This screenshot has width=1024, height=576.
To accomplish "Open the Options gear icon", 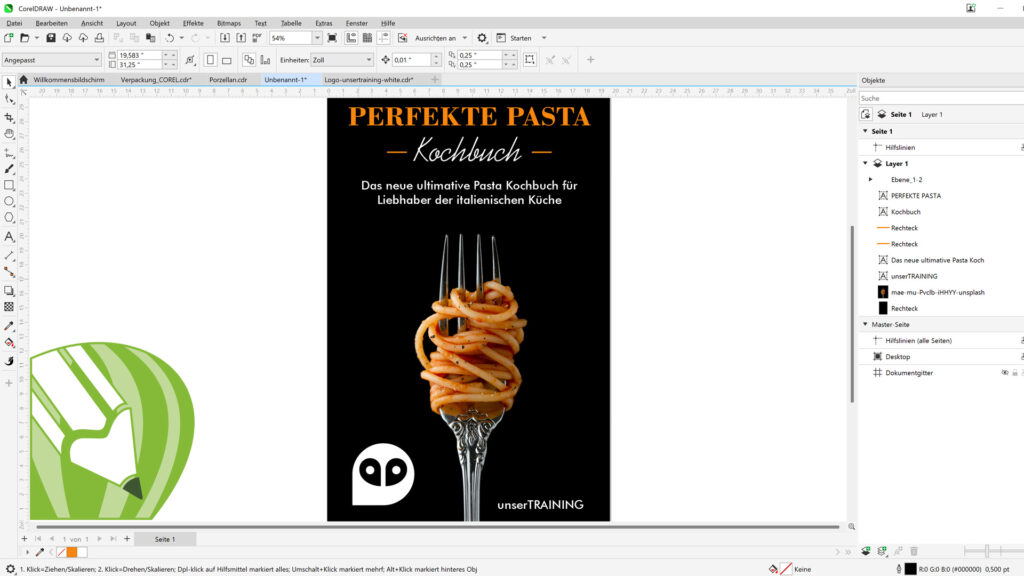I will pyautogui.click(x=482, y=38).
